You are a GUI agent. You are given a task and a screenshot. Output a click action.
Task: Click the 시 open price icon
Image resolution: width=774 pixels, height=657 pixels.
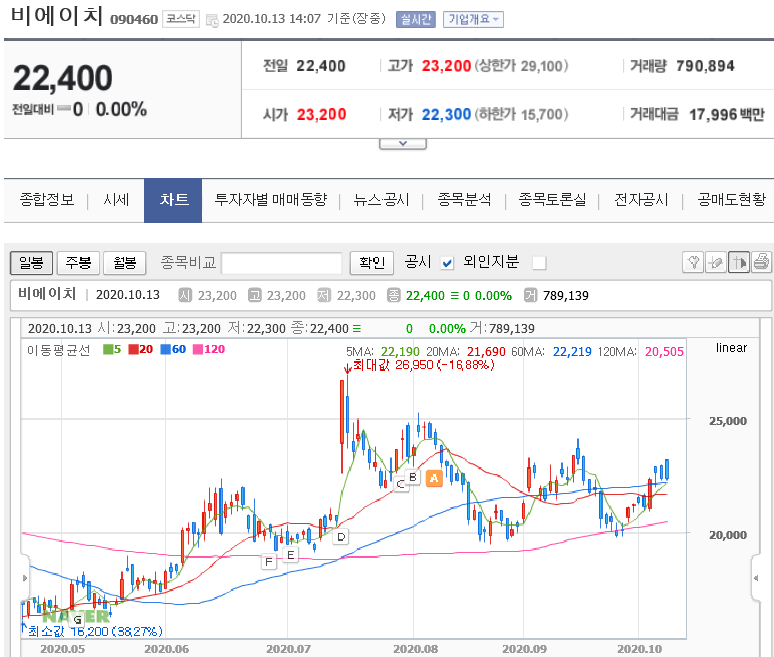point(185,295)
